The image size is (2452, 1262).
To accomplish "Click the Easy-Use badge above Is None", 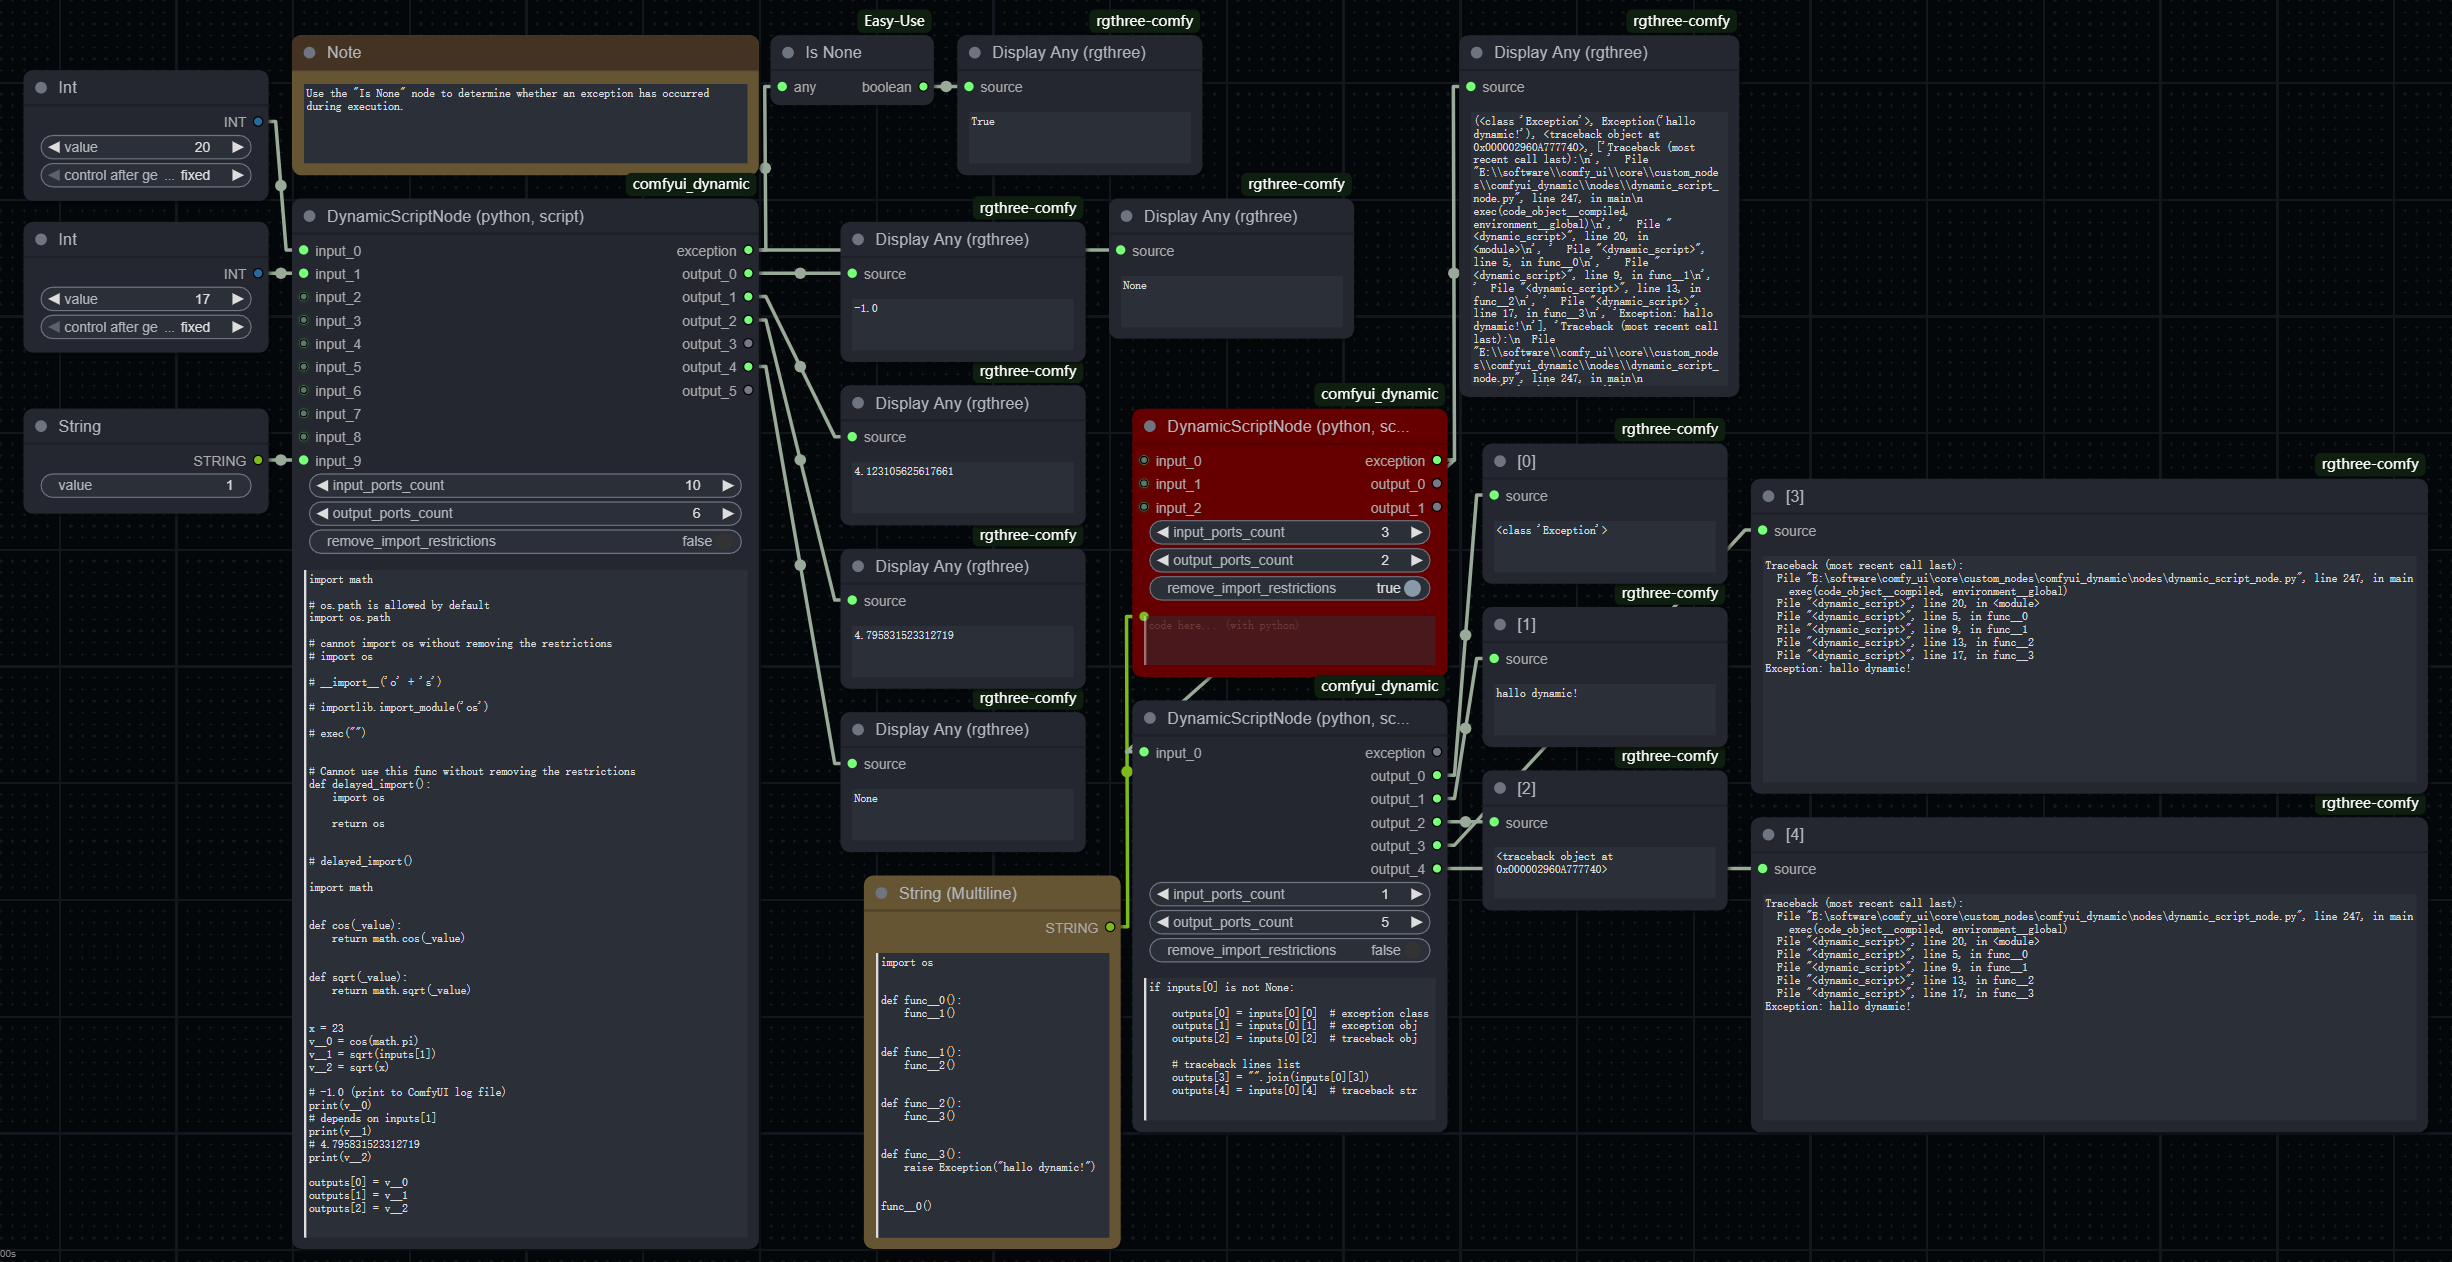I will pos(894,20).
